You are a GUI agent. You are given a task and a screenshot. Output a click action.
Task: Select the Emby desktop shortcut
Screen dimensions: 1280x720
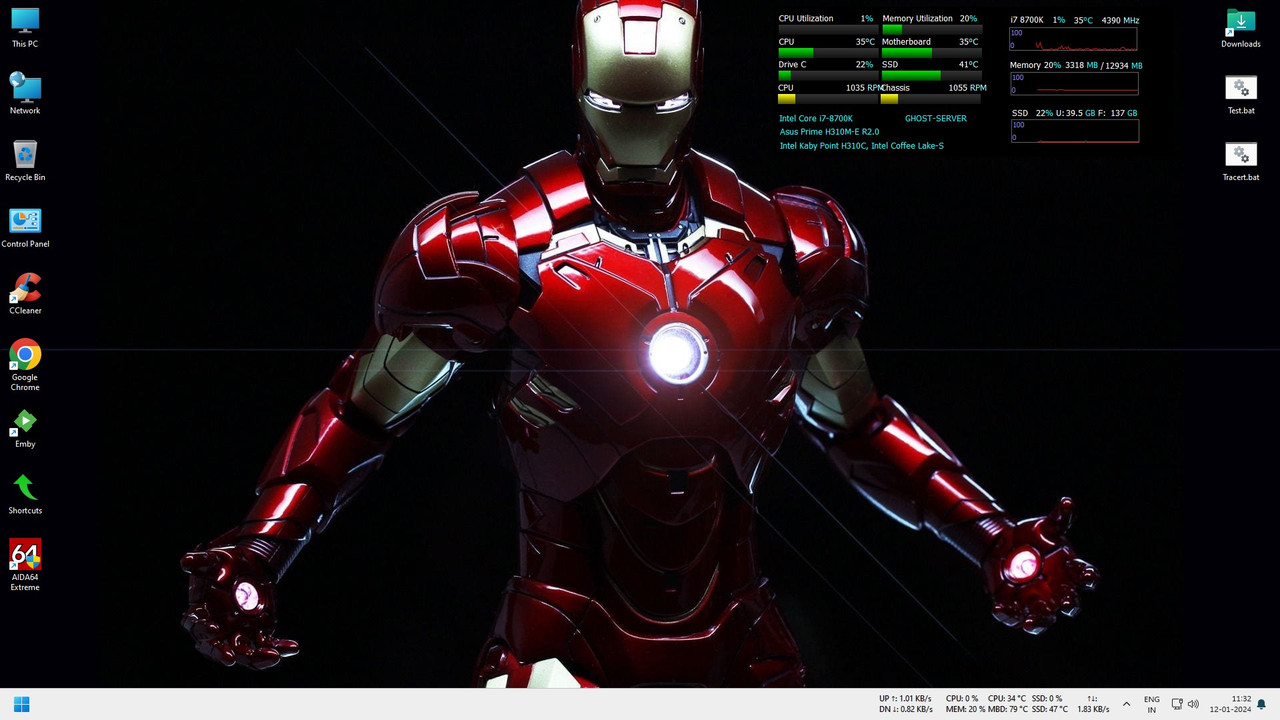(25, 428)
